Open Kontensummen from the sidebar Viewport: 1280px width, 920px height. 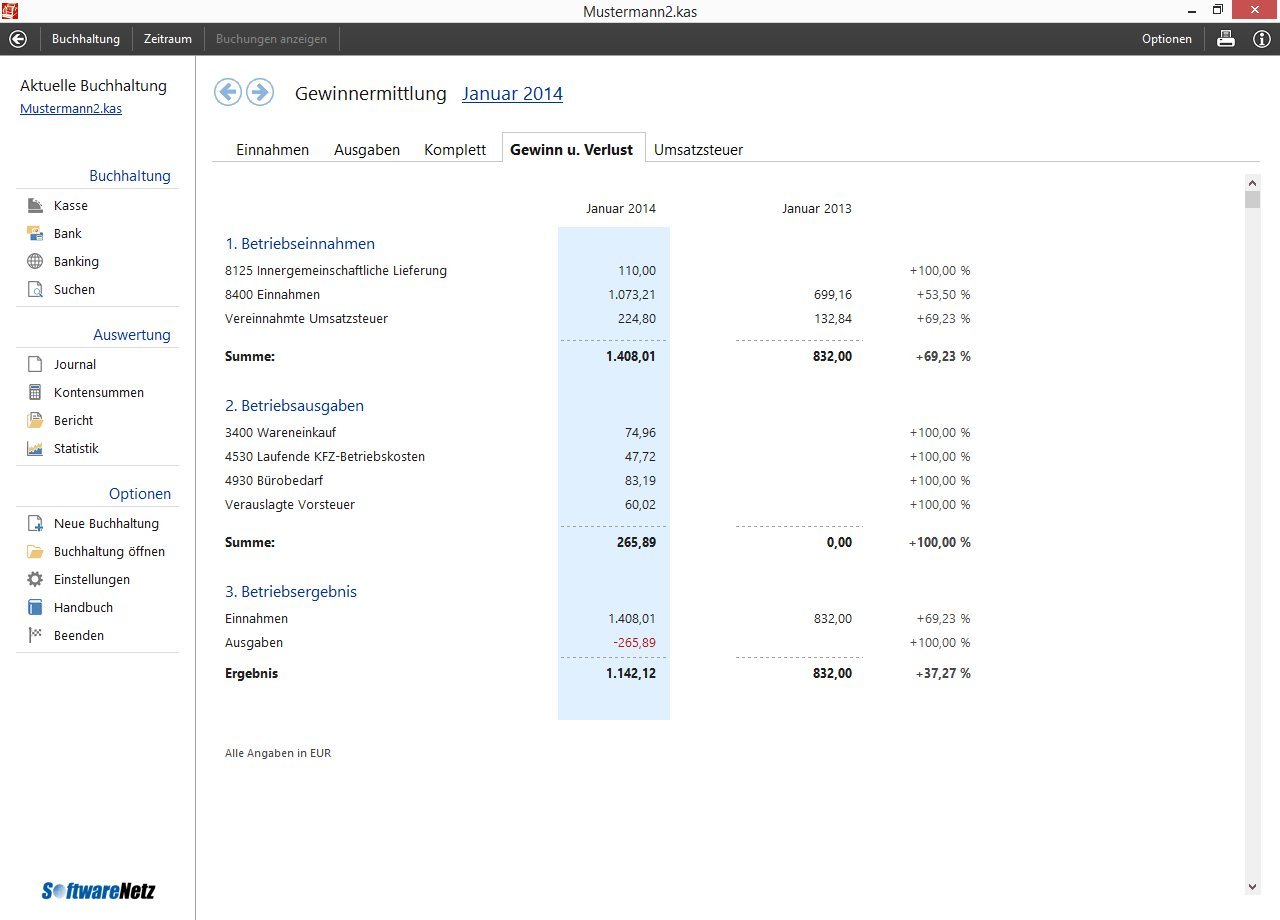97,392
